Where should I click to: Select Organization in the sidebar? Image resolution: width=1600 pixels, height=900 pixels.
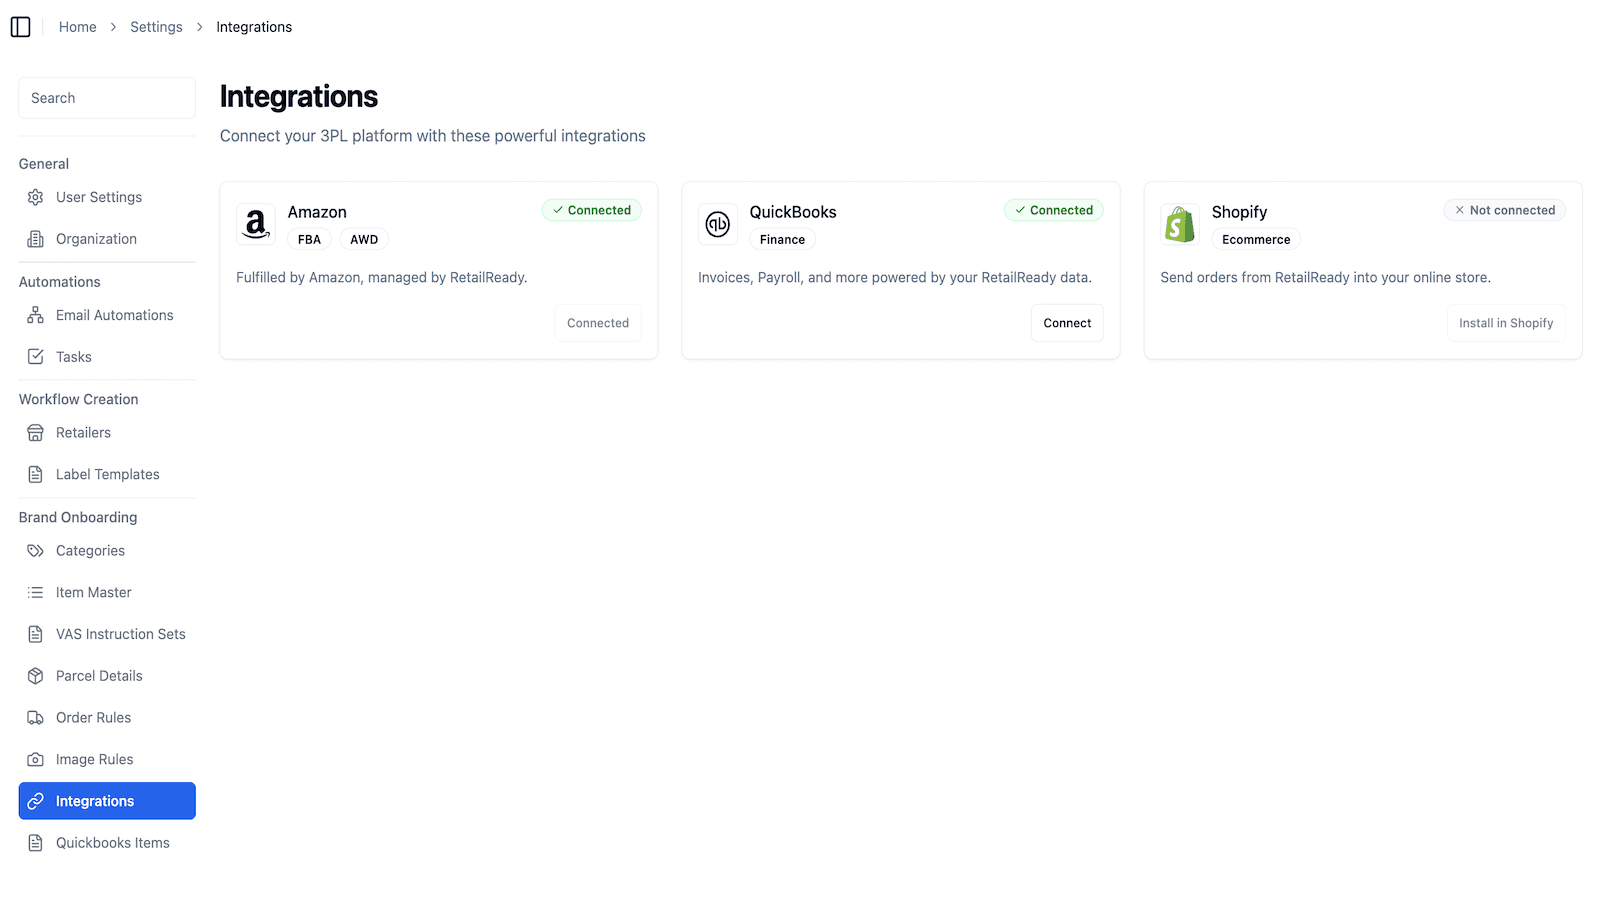96,238
